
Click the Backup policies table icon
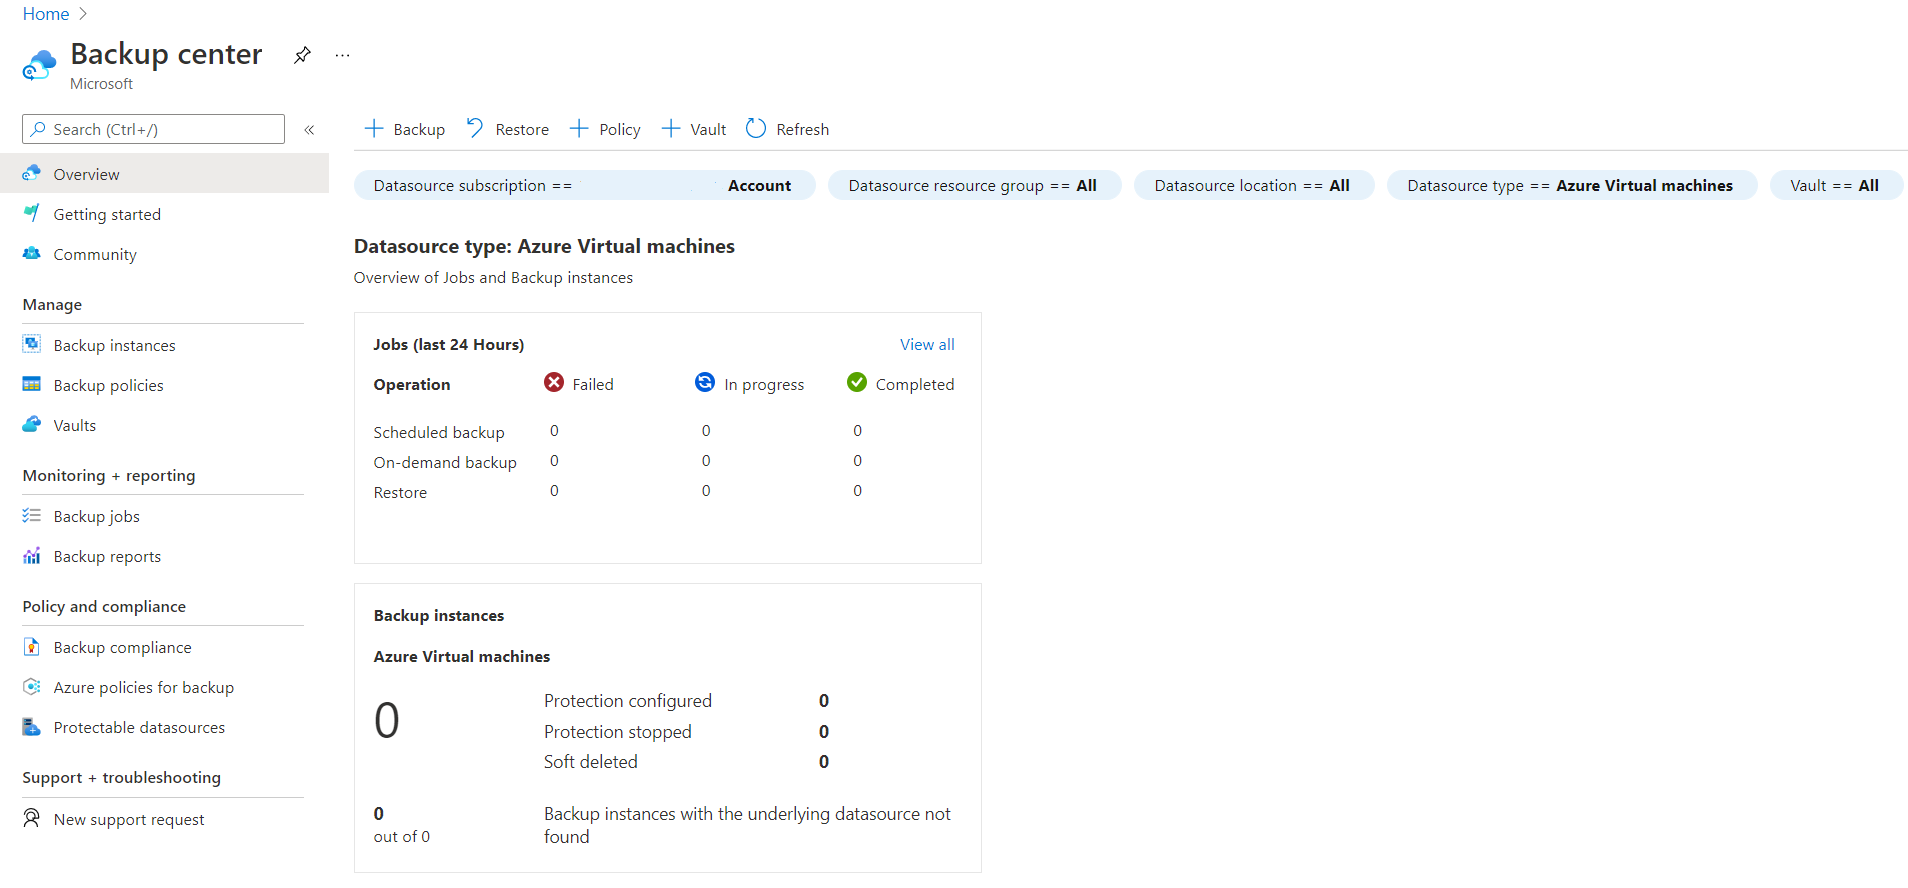pyautogui.click(x=32, y=384)
